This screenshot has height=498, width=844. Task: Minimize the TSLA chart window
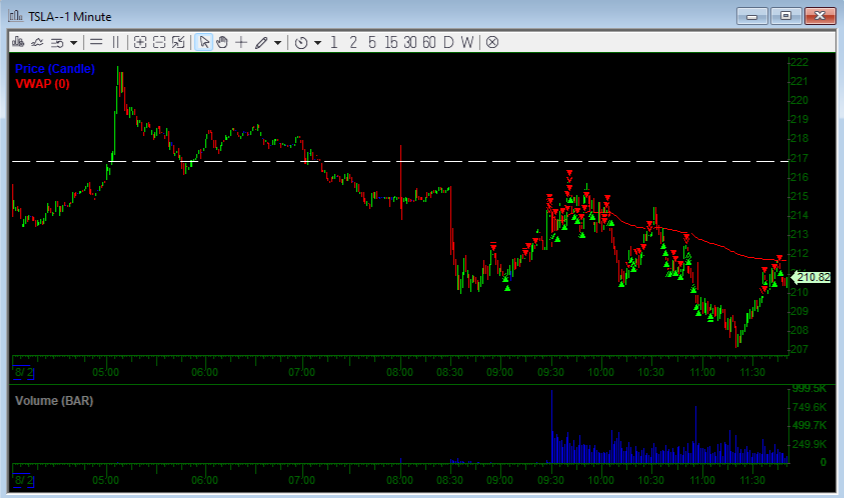tap(752, 16)
